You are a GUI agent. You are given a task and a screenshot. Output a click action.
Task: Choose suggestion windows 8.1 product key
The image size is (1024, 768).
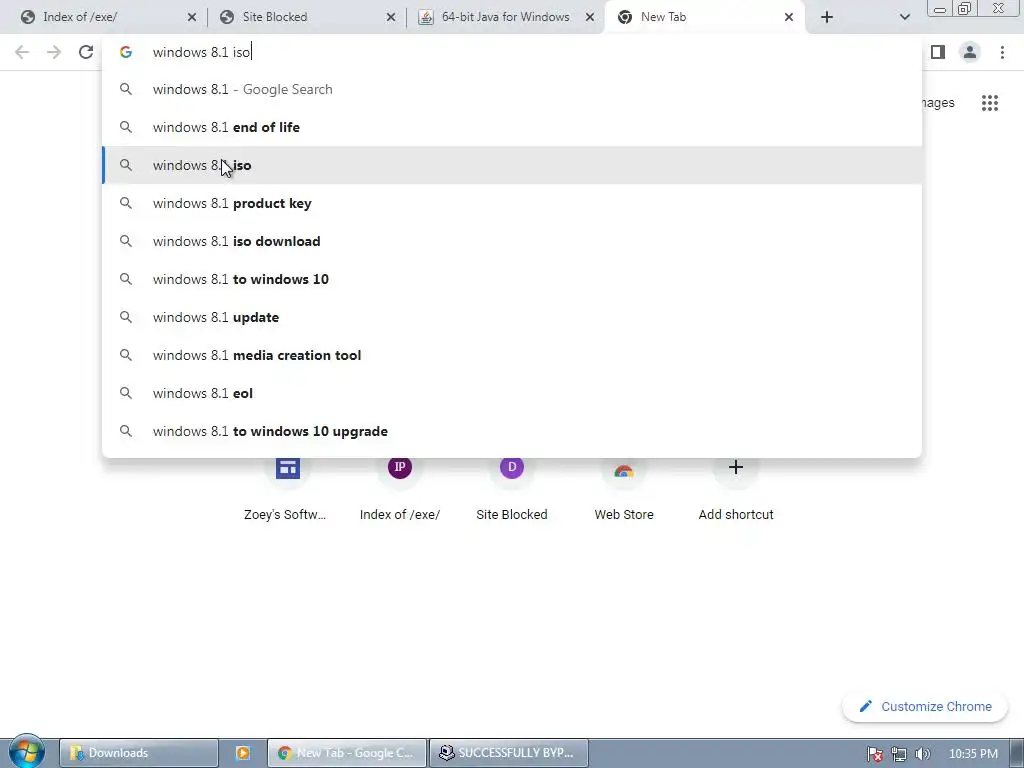click(512, 203)
